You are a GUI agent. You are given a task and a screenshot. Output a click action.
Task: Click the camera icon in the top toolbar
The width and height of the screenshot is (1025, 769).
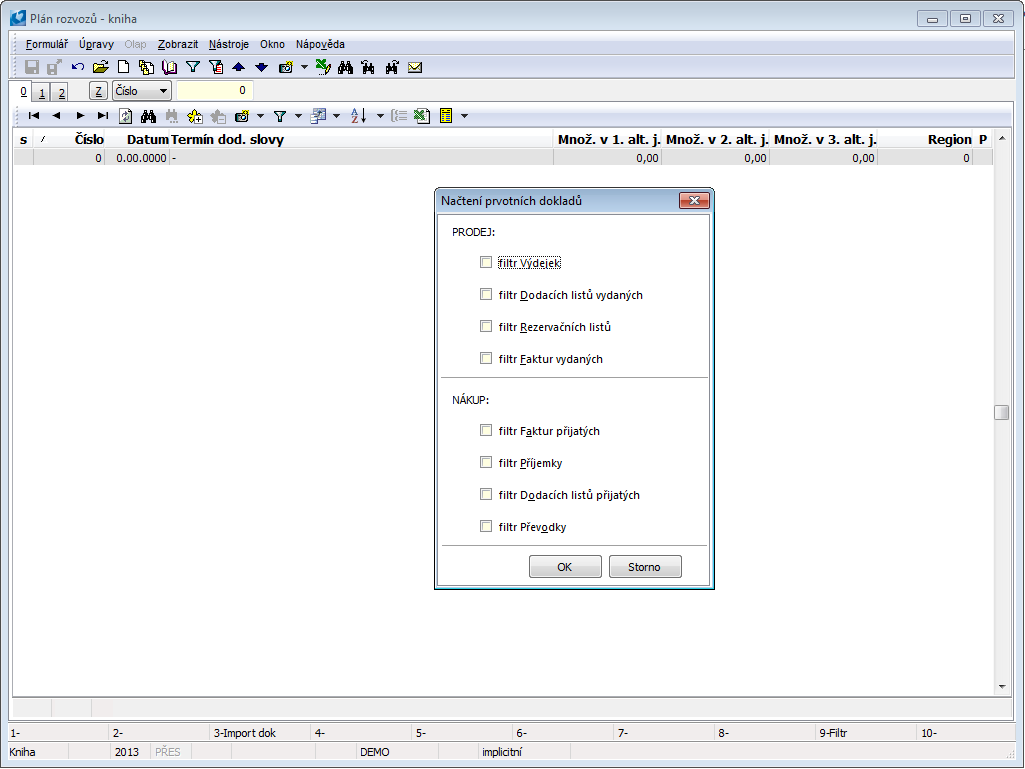[x=286, y=67]
